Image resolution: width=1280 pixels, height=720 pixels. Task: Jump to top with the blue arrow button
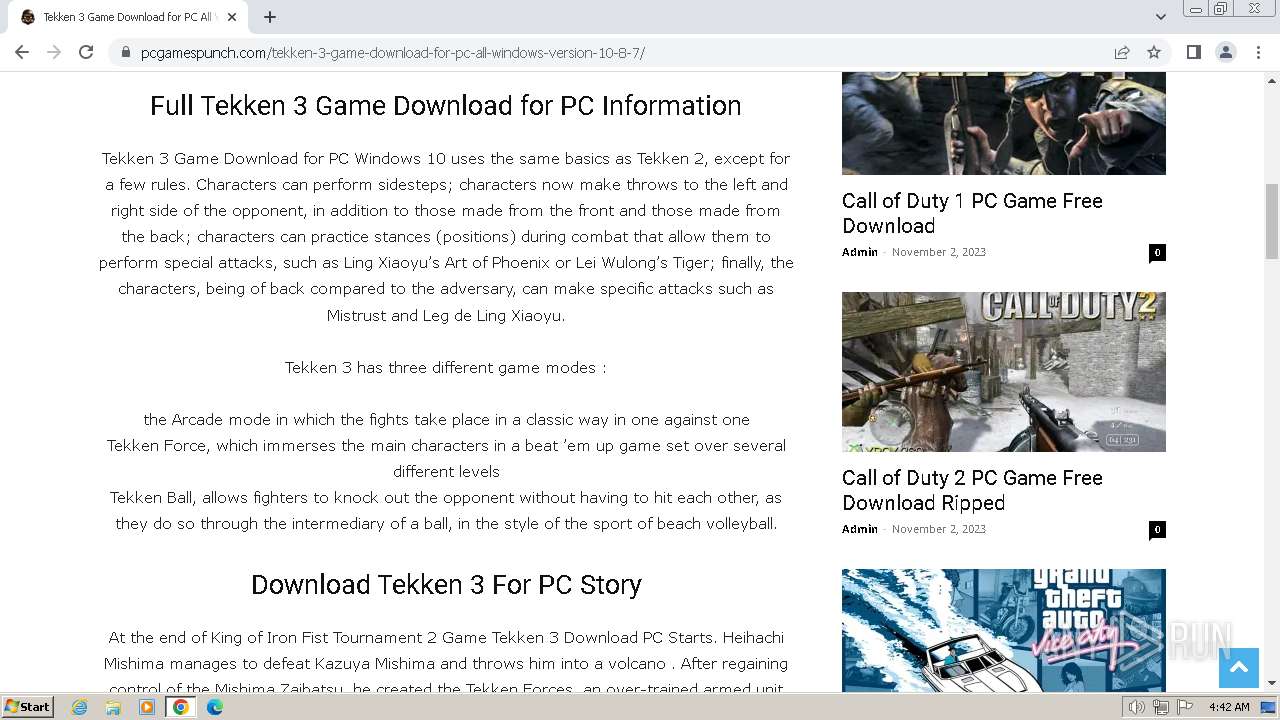[1238, 668]
